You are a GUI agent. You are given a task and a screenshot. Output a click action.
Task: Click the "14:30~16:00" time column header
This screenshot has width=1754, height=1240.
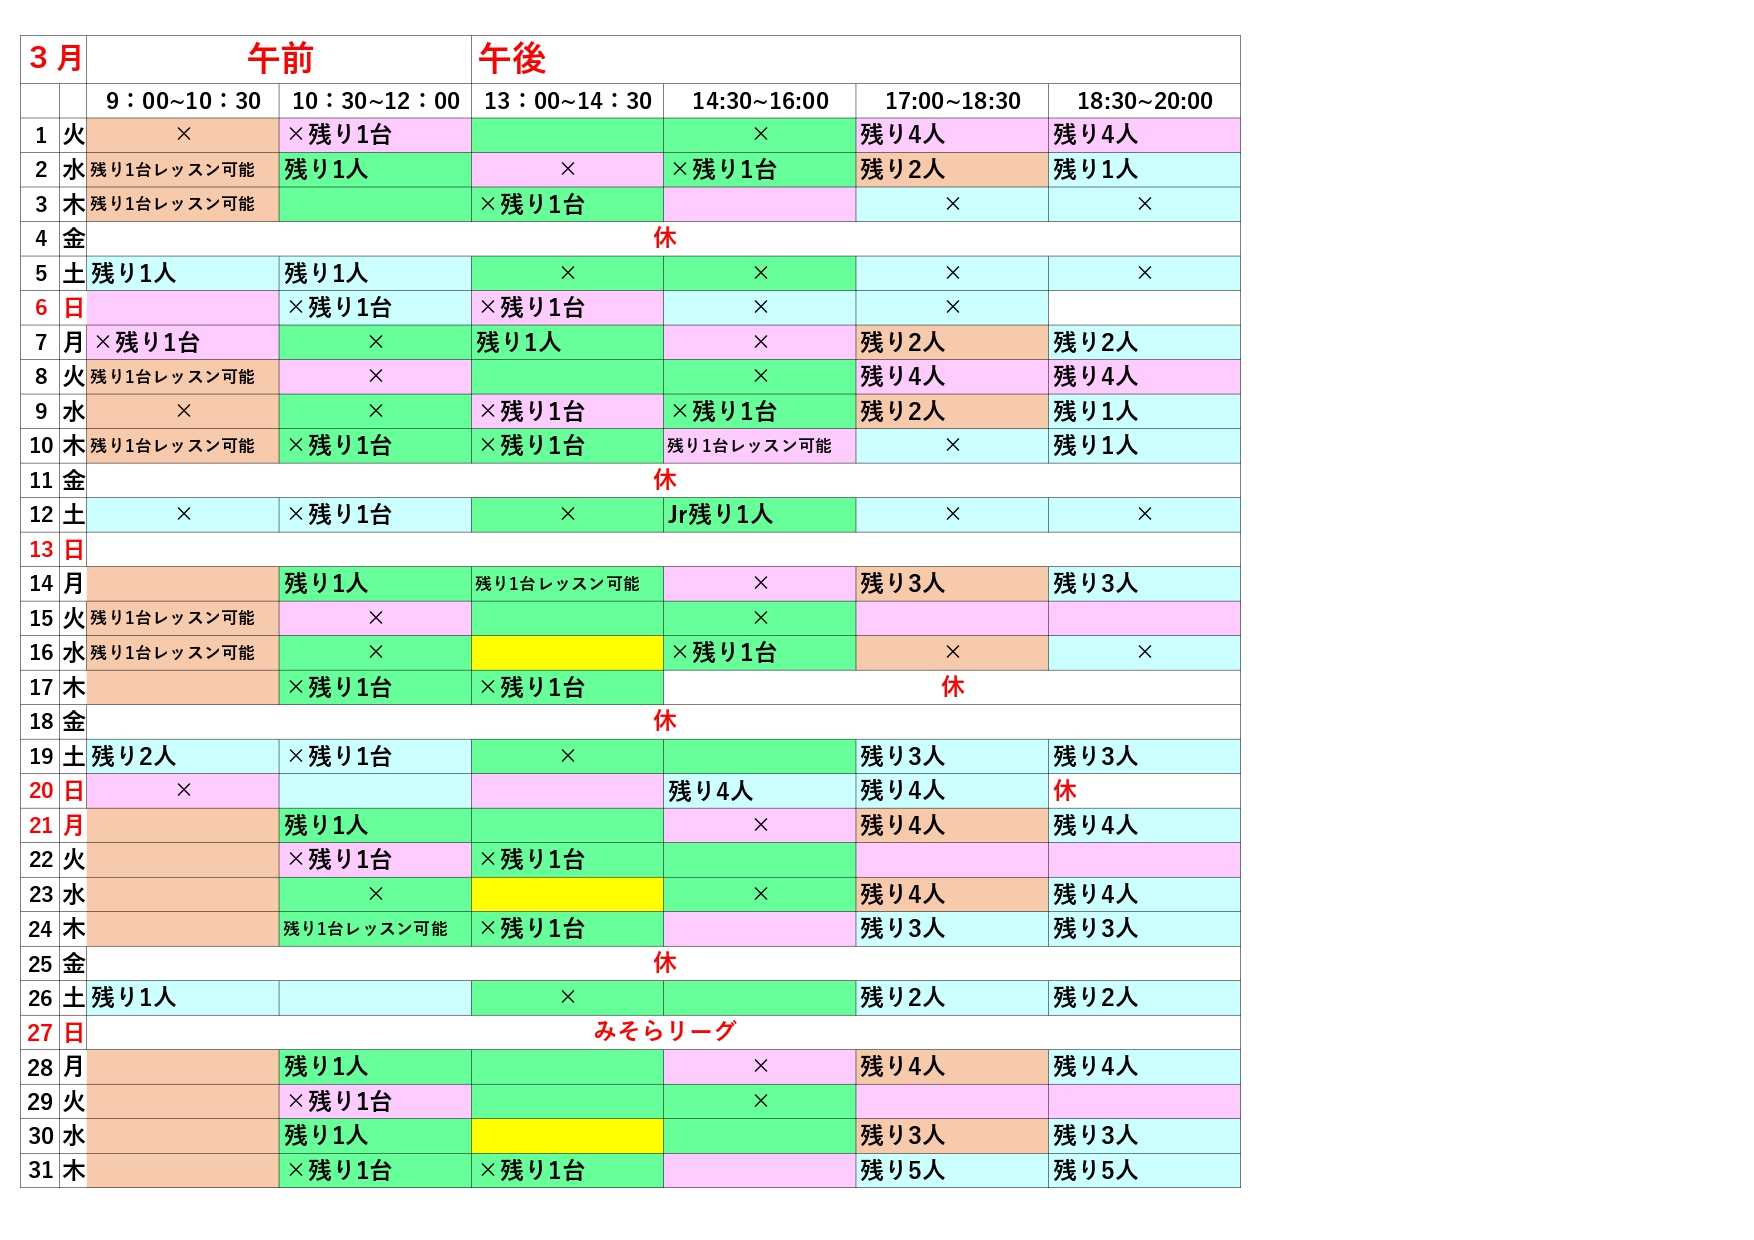coord(760,101)
